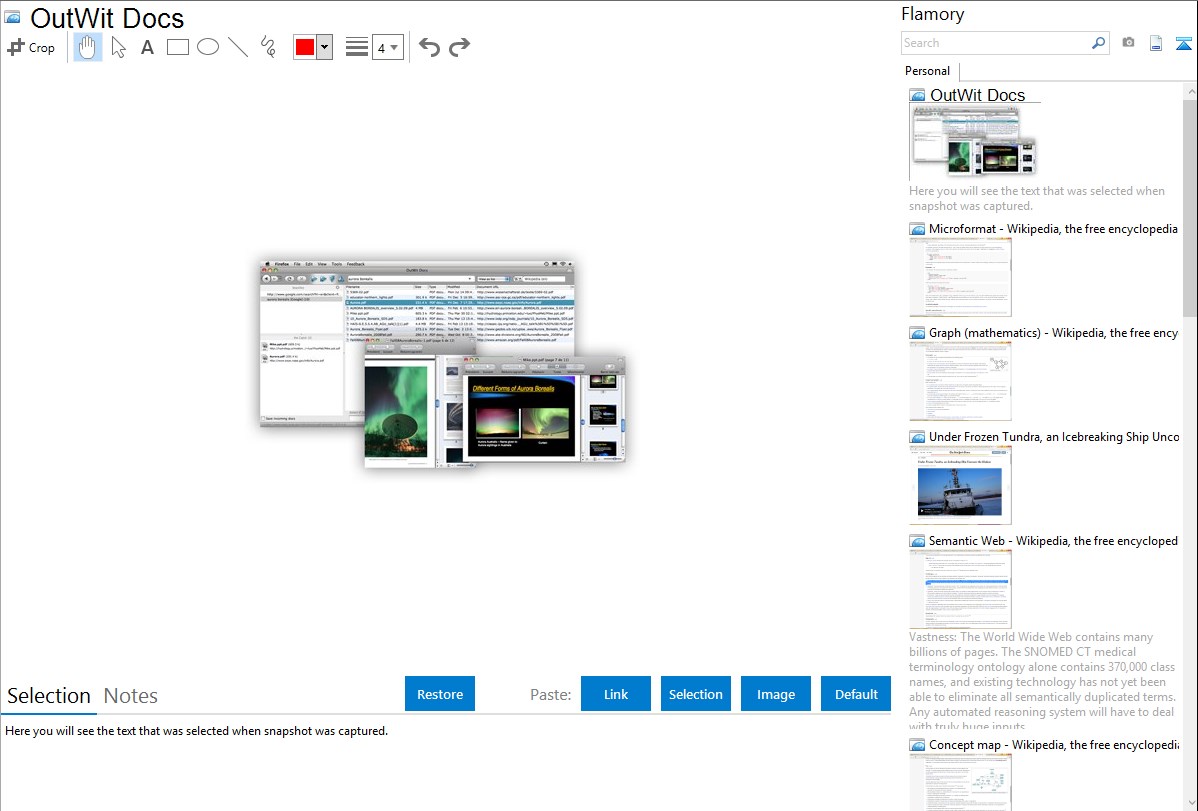Open the Under Frozen Tundra ship thumbnail
The height and width of the screenshot is (811, 1198).
(960, 485)
